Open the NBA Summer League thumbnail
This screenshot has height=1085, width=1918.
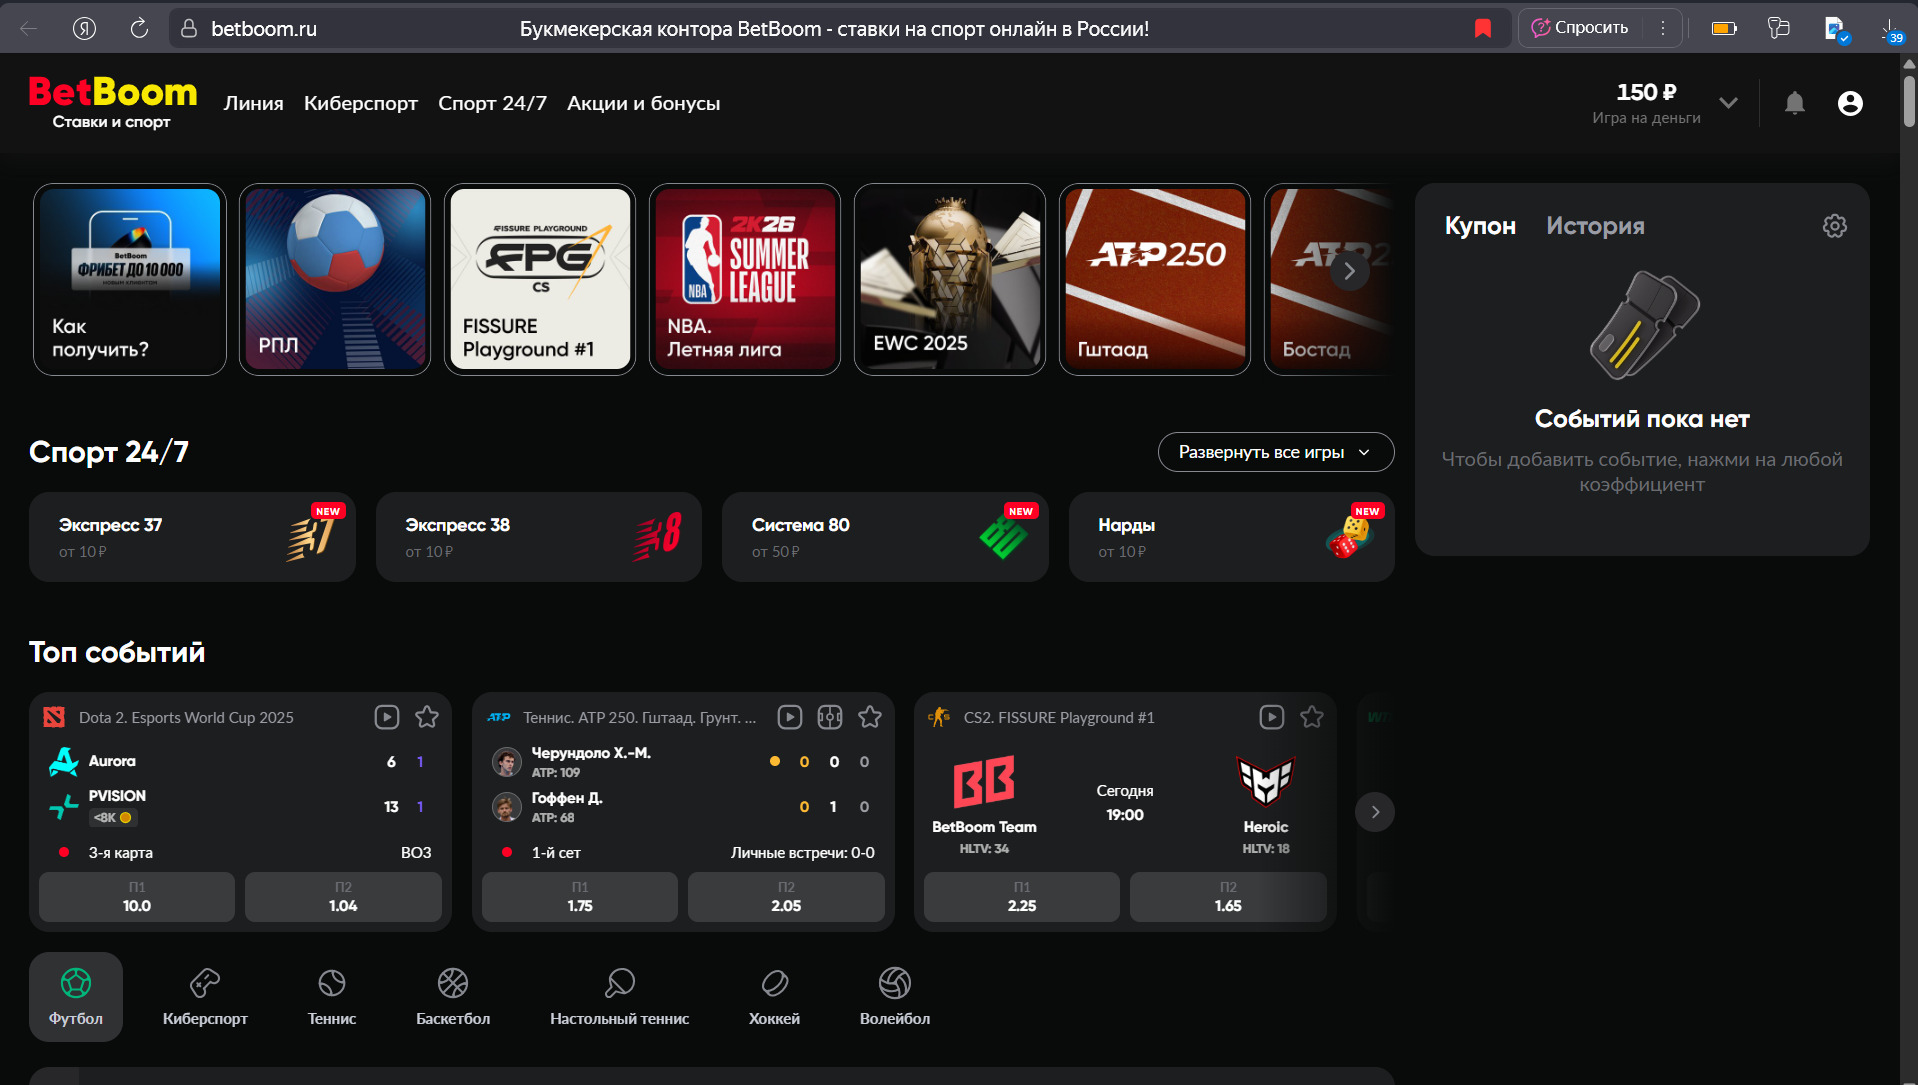(745, 279)
